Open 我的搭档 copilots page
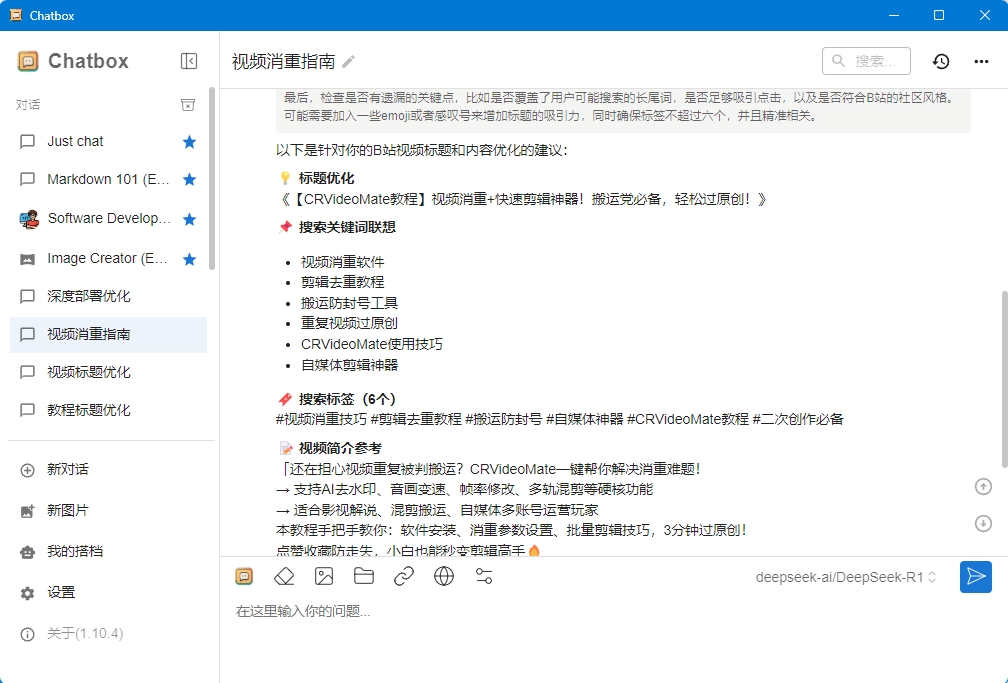1008x683 pixels. (x=108, y=552)
